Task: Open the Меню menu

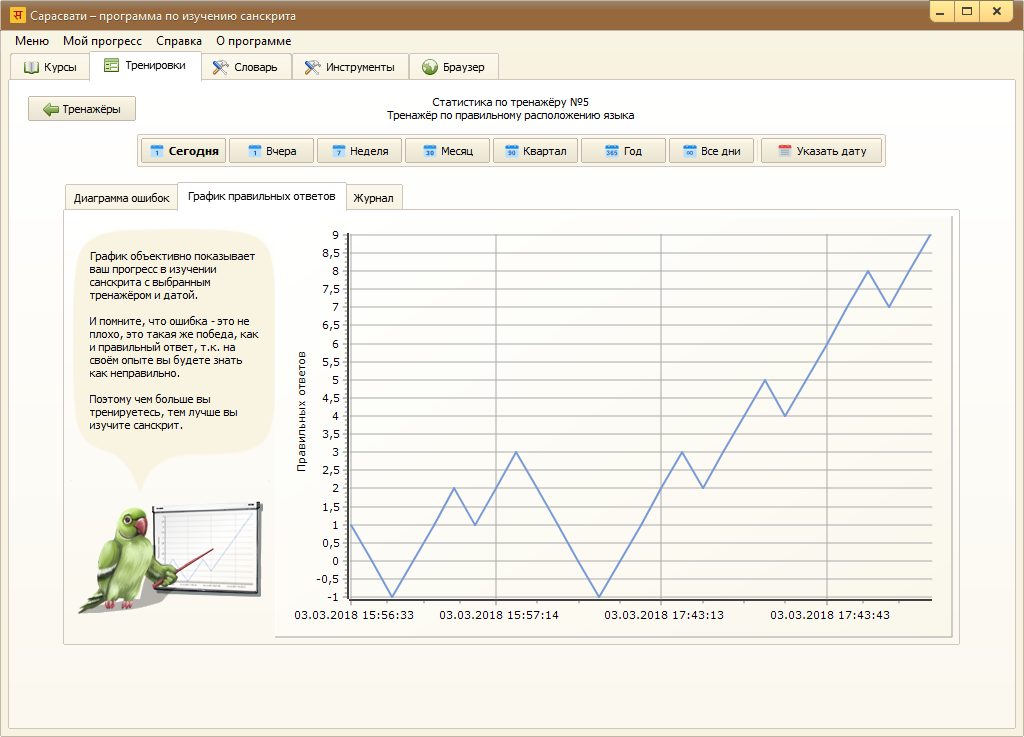Action: pyautogui.click(x=32, y=41)
